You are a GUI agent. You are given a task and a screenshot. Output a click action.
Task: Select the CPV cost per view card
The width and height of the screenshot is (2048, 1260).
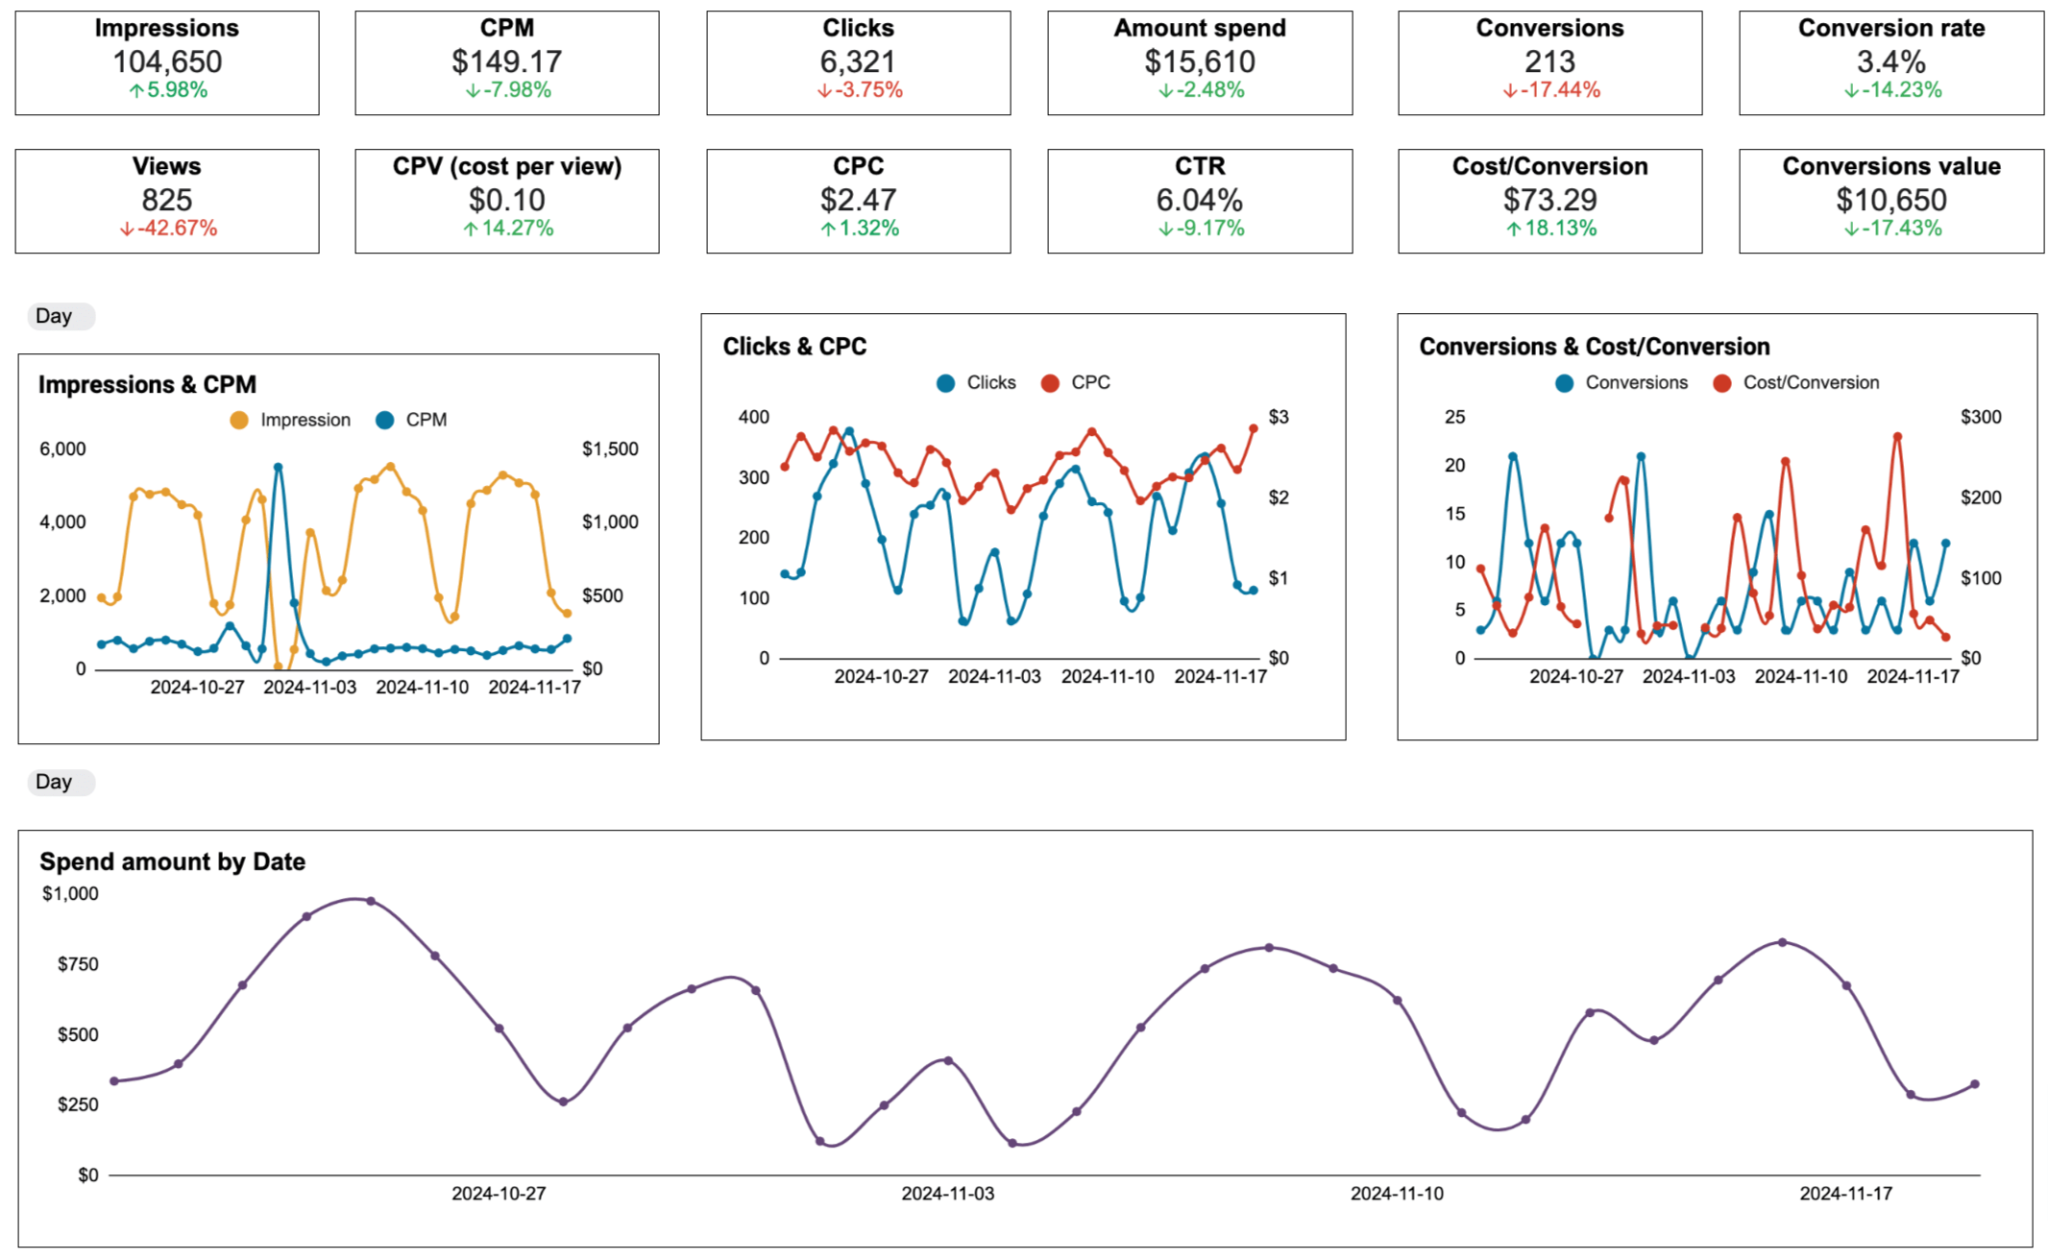pos(507,200)
